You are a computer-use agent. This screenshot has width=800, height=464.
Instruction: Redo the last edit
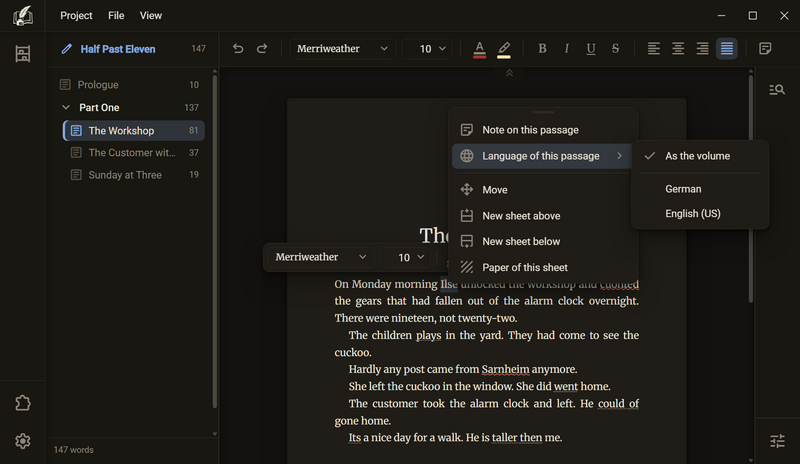262,48
